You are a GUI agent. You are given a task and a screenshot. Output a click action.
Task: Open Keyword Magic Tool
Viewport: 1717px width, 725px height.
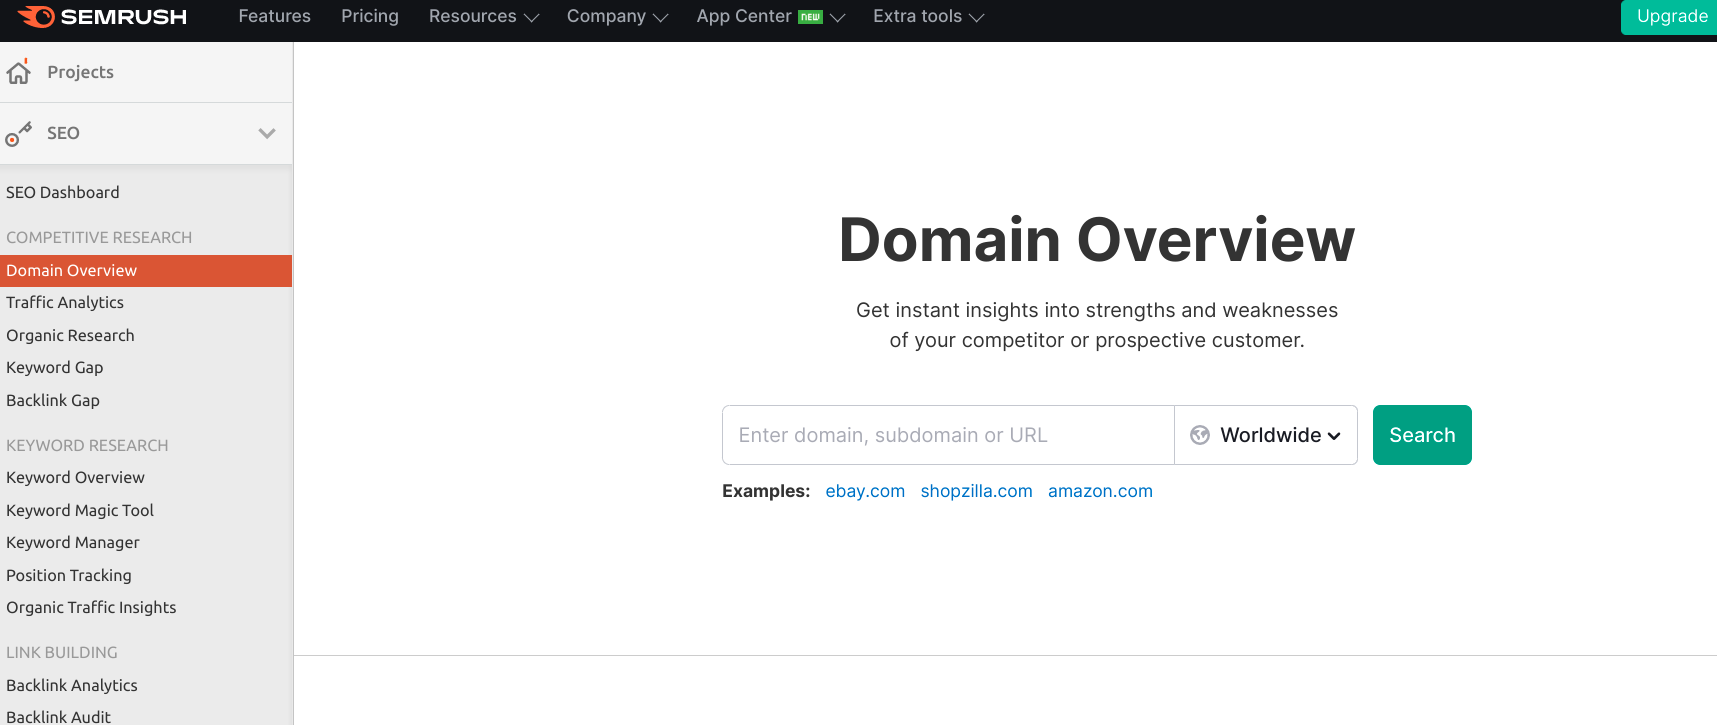(x=80, y=510)
